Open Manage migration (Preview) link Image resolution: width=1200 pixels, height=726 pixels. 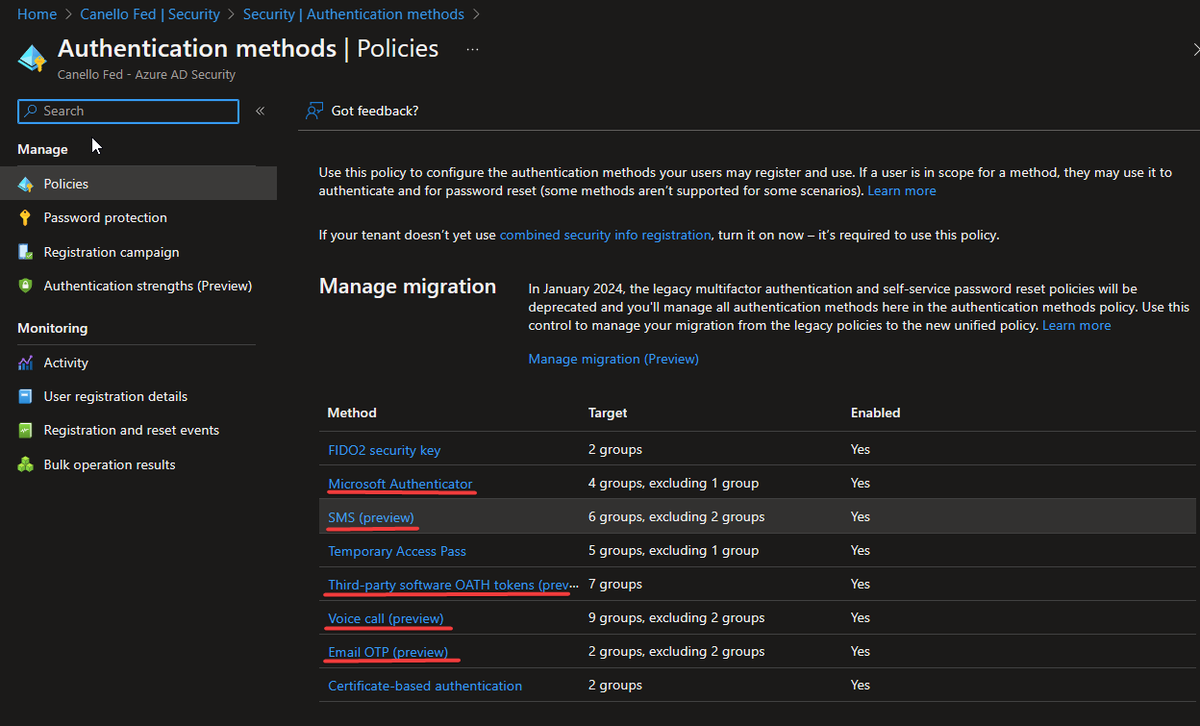(613, 359)
